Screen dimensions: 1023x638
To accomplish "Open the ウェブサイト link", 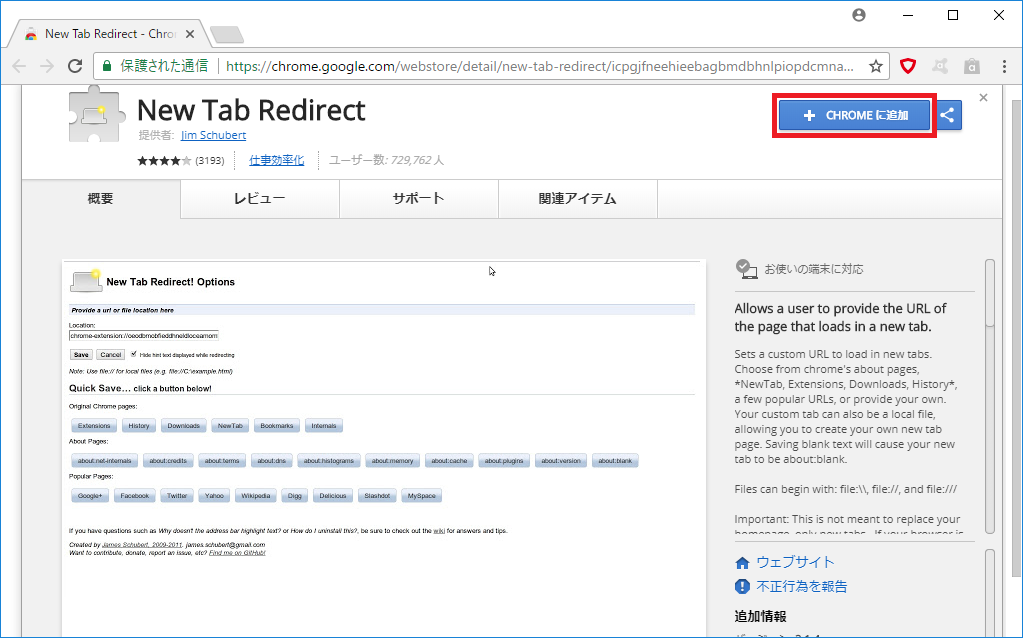I will [795, 562].
